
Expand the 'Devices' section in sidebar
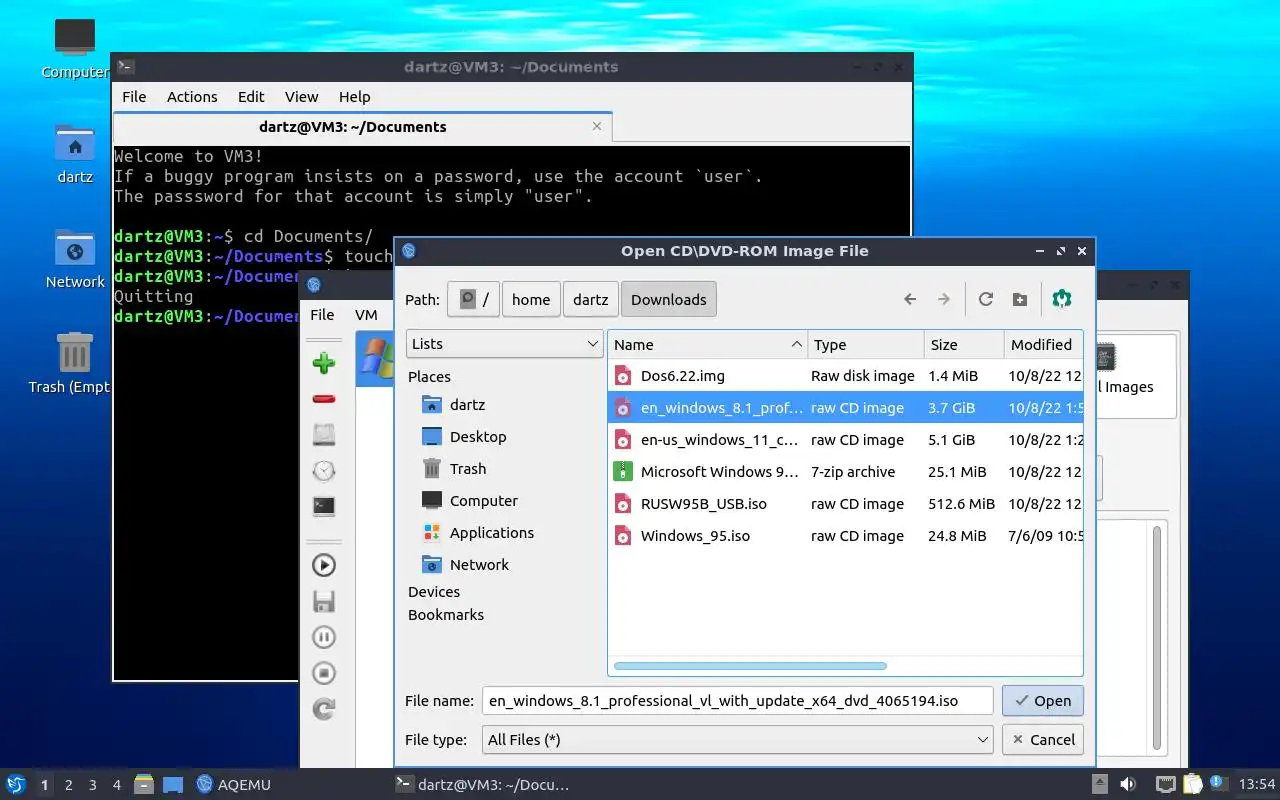434,592
